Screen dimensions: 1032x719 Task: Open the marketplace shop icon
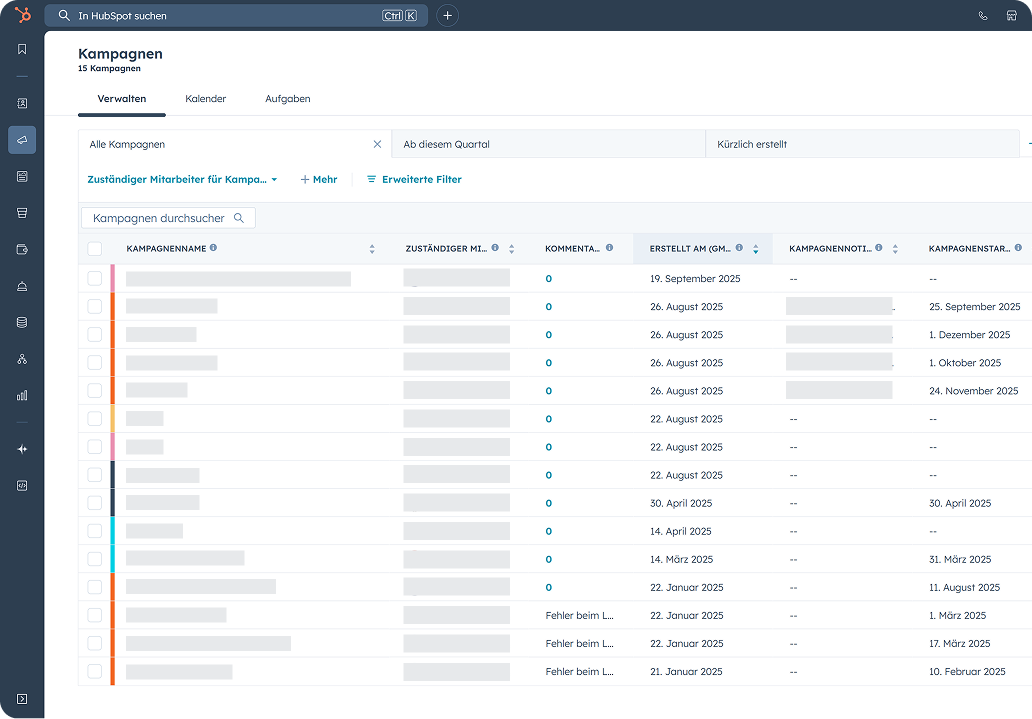pyautogui.click(x=1011, y=16)
